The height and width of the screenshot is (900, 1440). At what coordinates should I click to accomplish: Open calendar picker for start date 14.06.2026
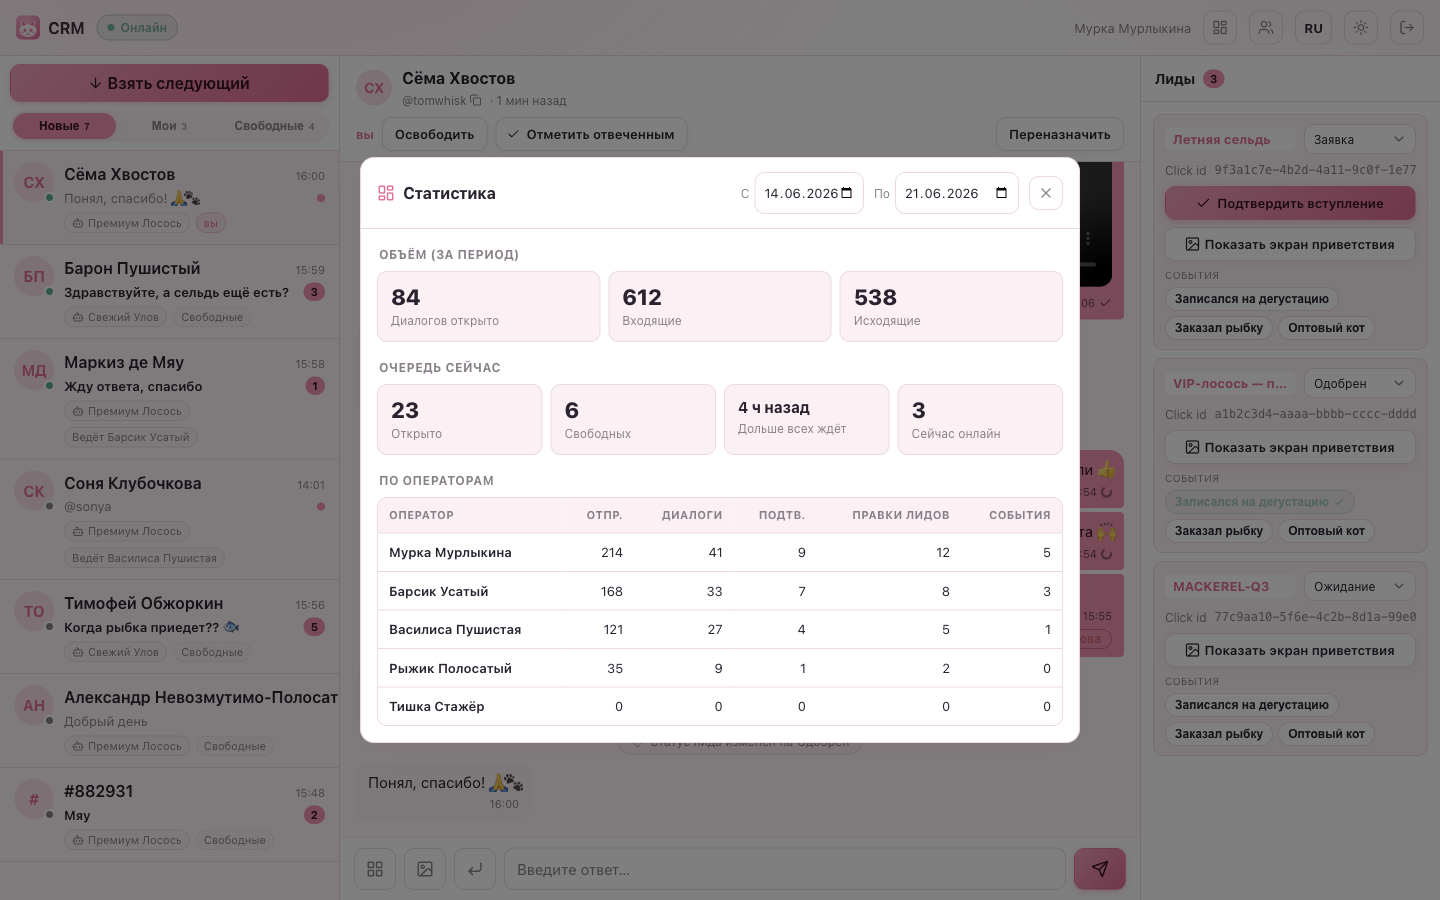[847, 193]
